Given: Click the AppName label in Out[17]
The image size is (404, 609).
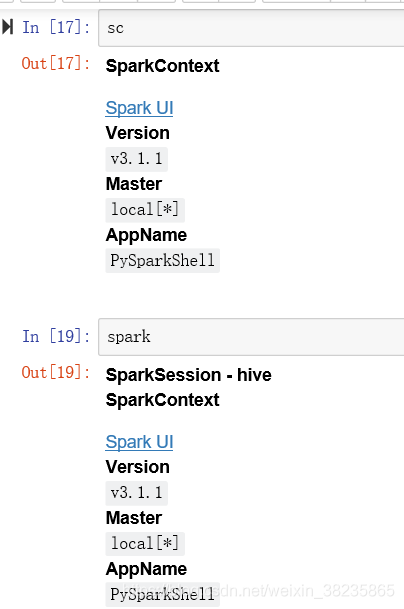Looking at the screenshot, I should click(146, 235).
